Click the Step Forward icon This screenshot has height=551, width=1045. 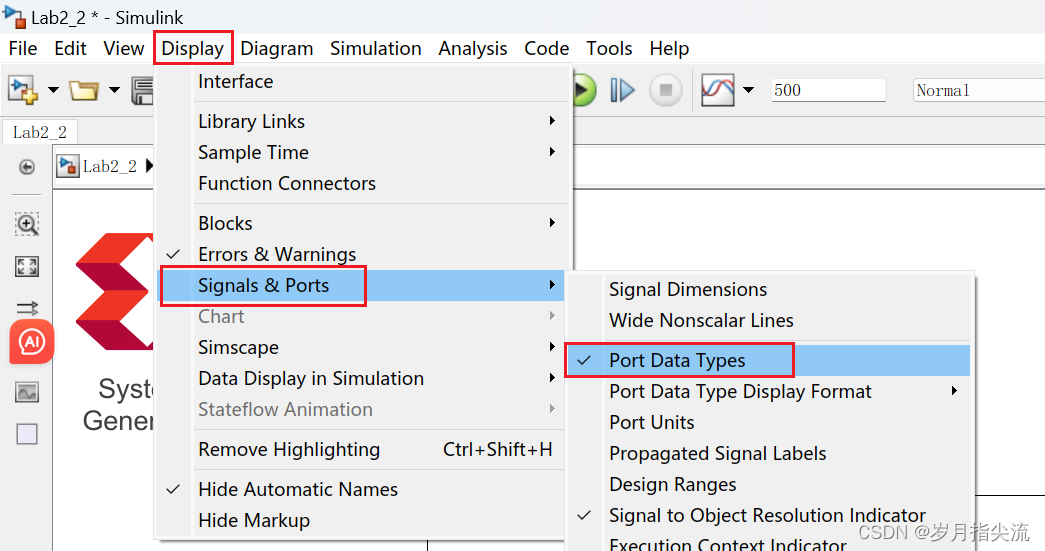tap(622, 90)
